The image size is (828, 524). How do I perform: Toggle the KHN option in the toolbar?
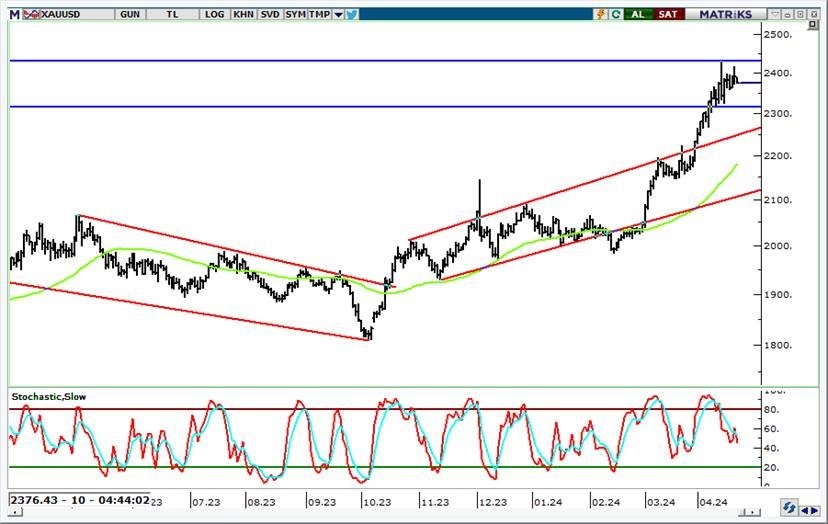pyautogui.click(x=243, y=14)
